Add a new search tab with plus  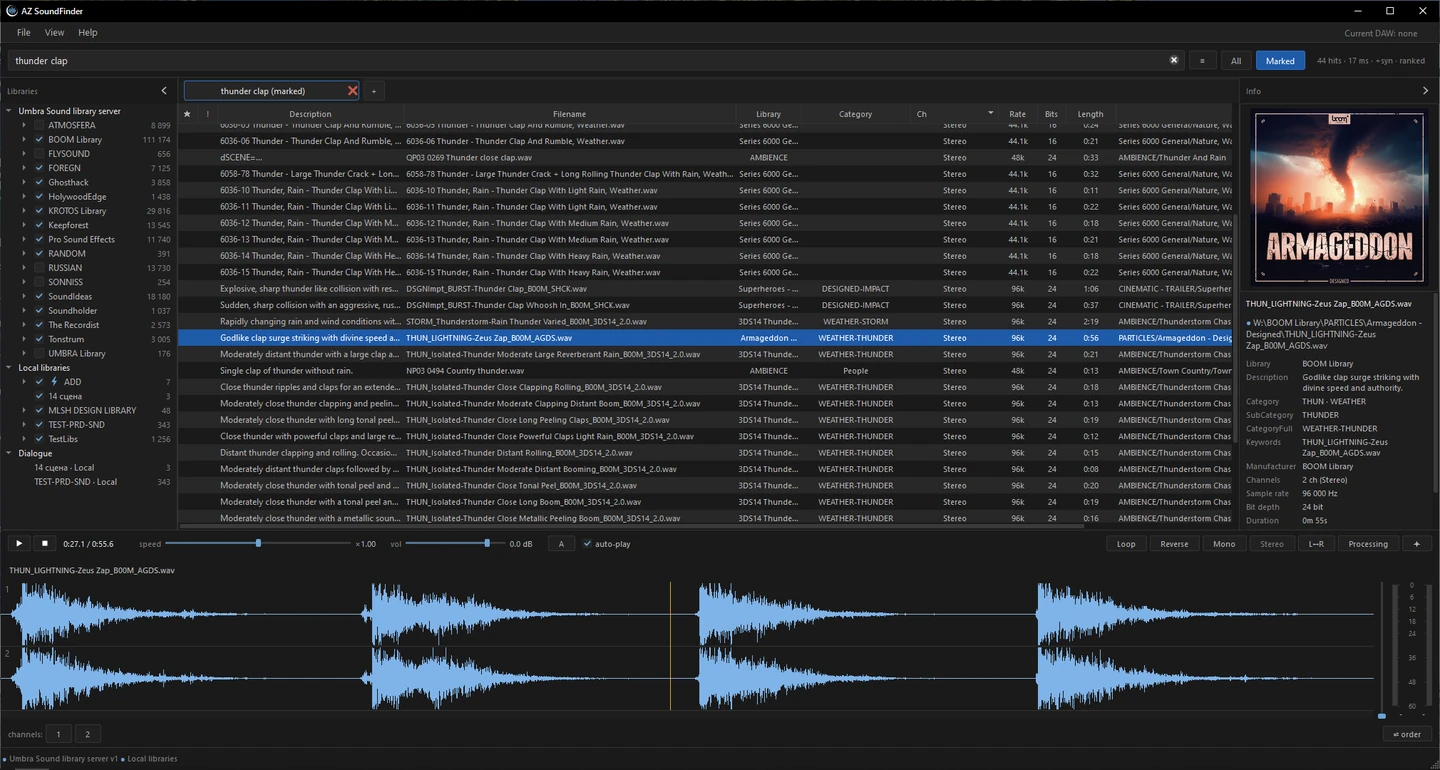pyautogui.click(x=374, y=91)
